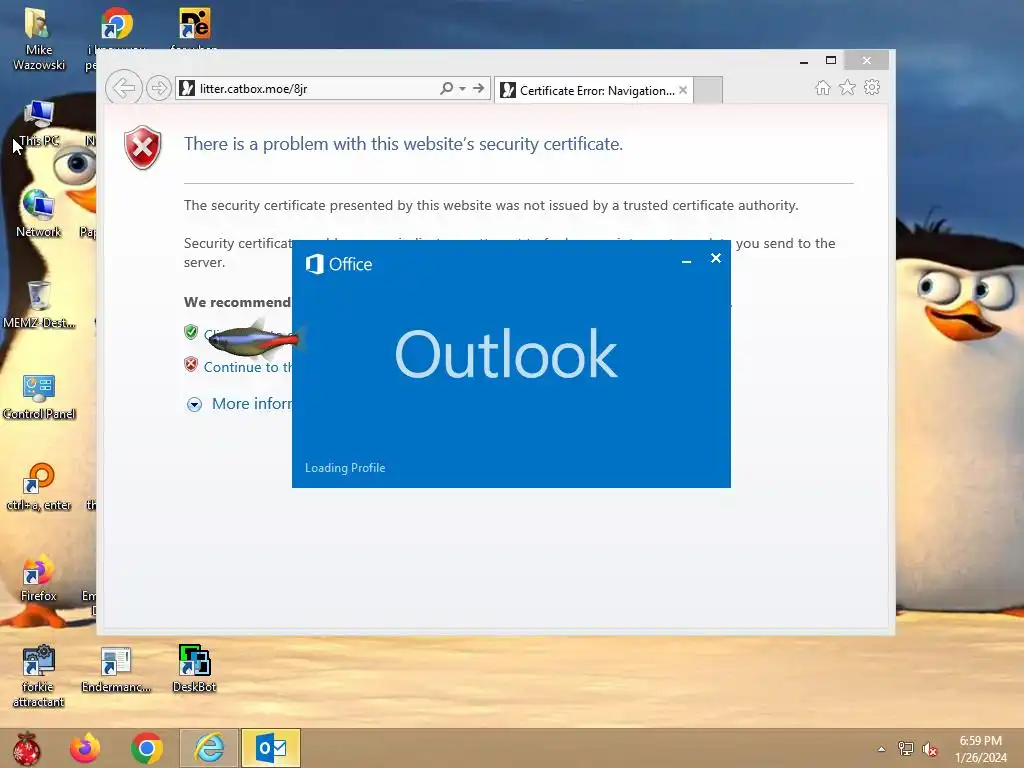Close the Outlook splash screen
Screen dimensions: 1024x768
click(716, 259)
